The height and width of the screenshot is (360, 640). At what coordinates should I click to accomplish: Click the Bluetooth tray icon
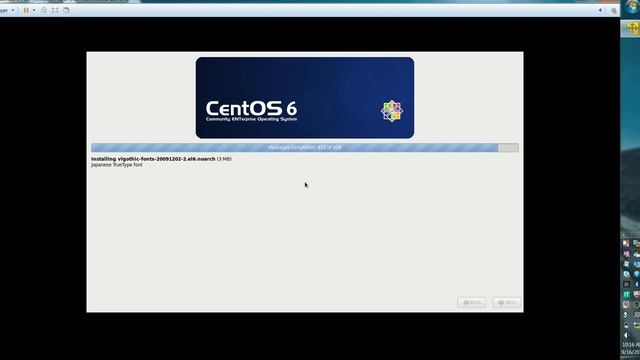(x=636, y=284)
